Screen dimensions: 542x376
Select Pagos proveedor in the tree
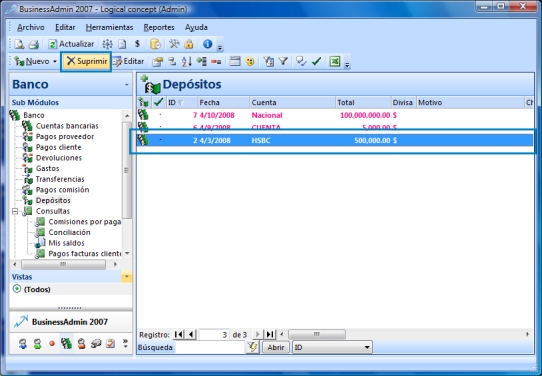(x=65, y=137)
